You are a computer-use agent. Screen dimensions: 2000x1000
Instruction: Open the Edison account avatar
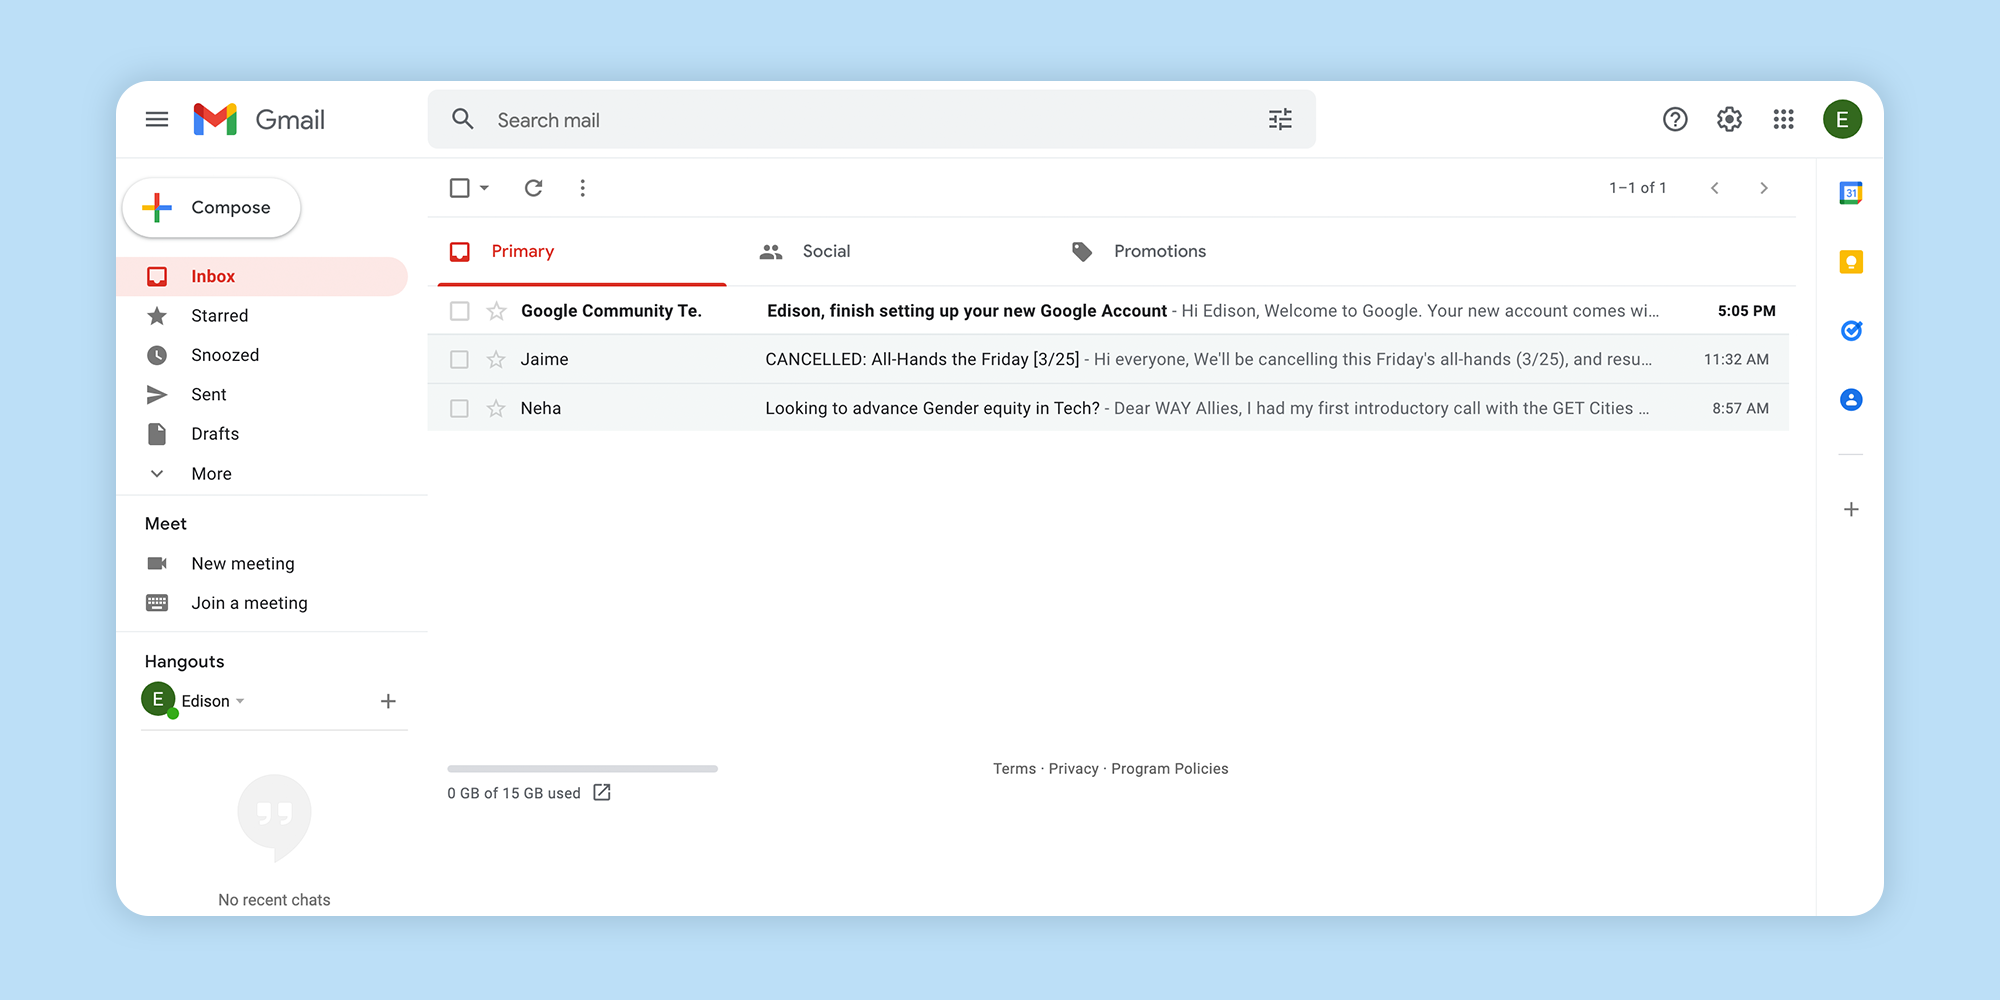click(1842, 120)
